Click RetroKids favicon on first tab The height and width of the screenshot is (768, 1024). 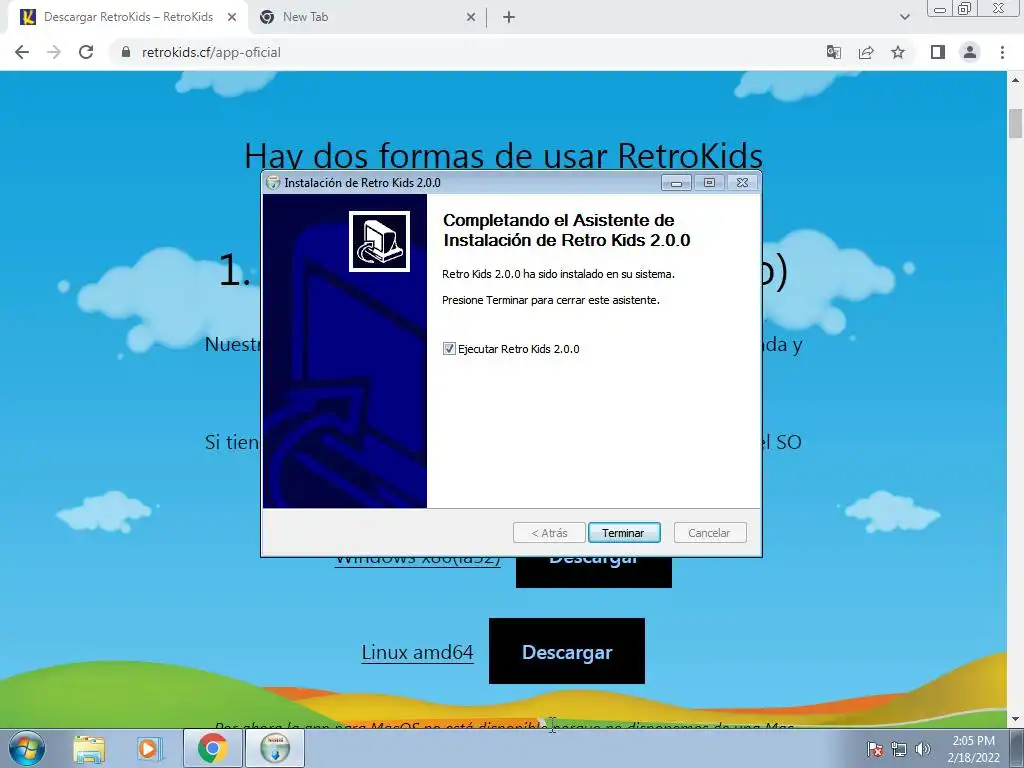(x=27, y=17)
